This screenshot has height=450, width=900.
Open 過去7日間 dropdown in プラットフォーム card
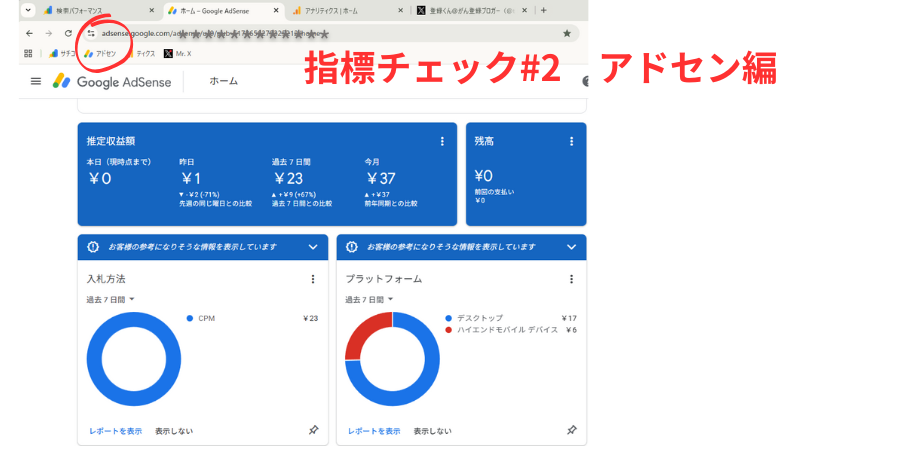click(x=370, y=299)
